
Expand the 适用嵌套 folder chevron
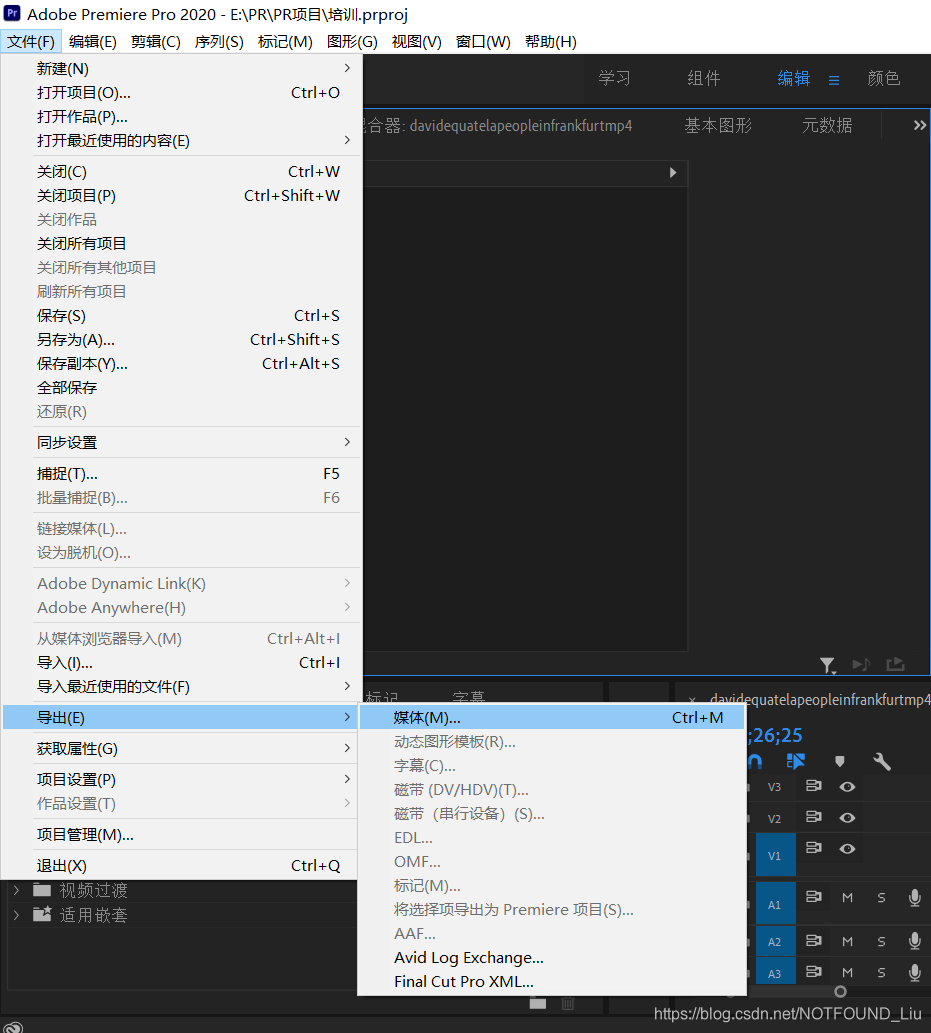[x=16, y=914]
